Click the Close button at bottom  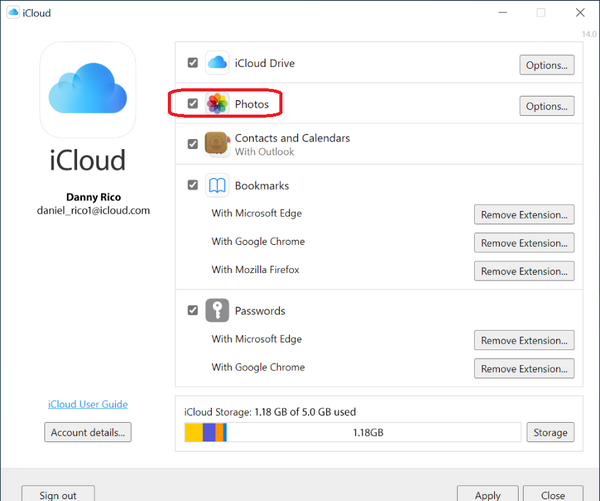(x=553, y=495)
